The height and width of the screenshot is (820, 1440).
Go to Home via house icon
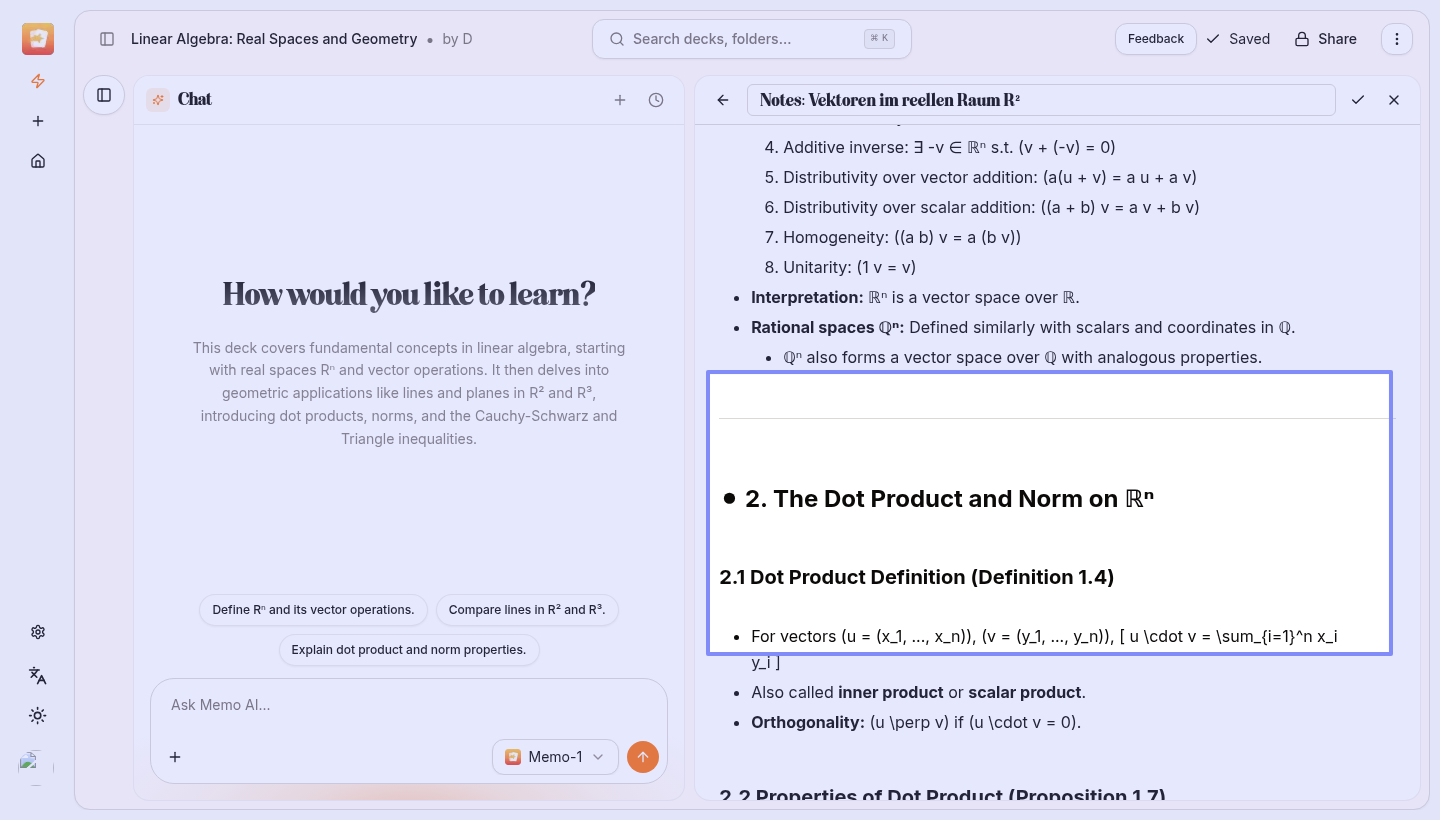pos(38,161)
